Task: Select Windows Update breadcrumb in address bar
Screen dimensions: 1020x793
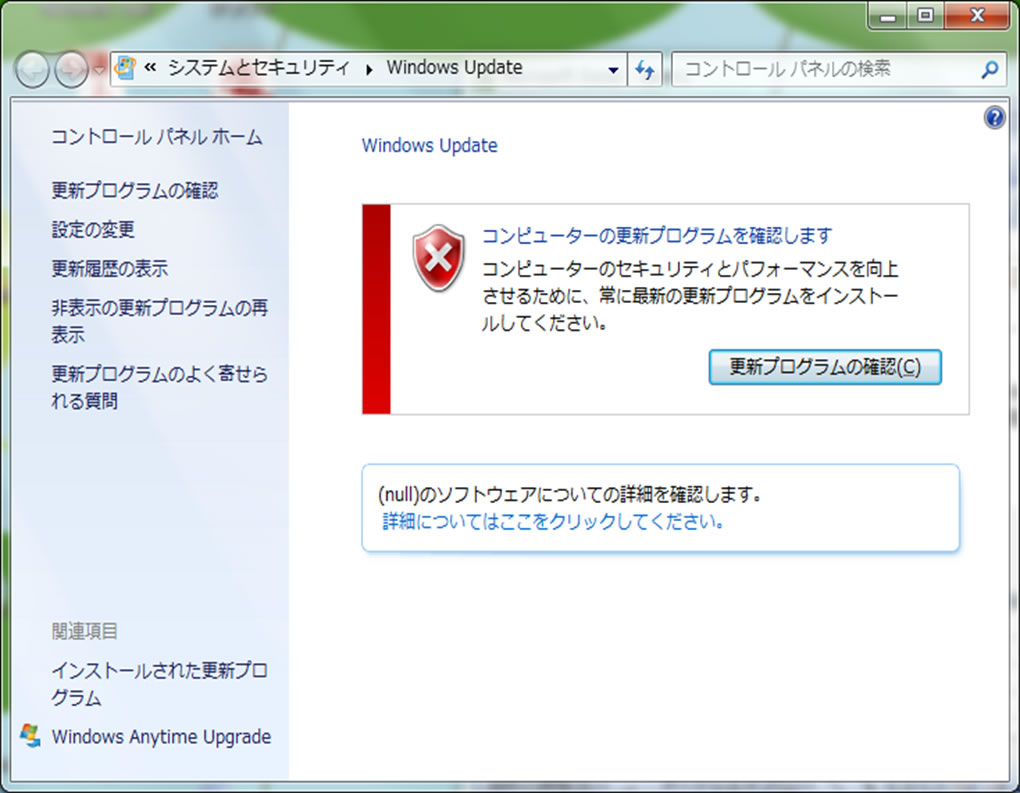Action: point(454,68)
